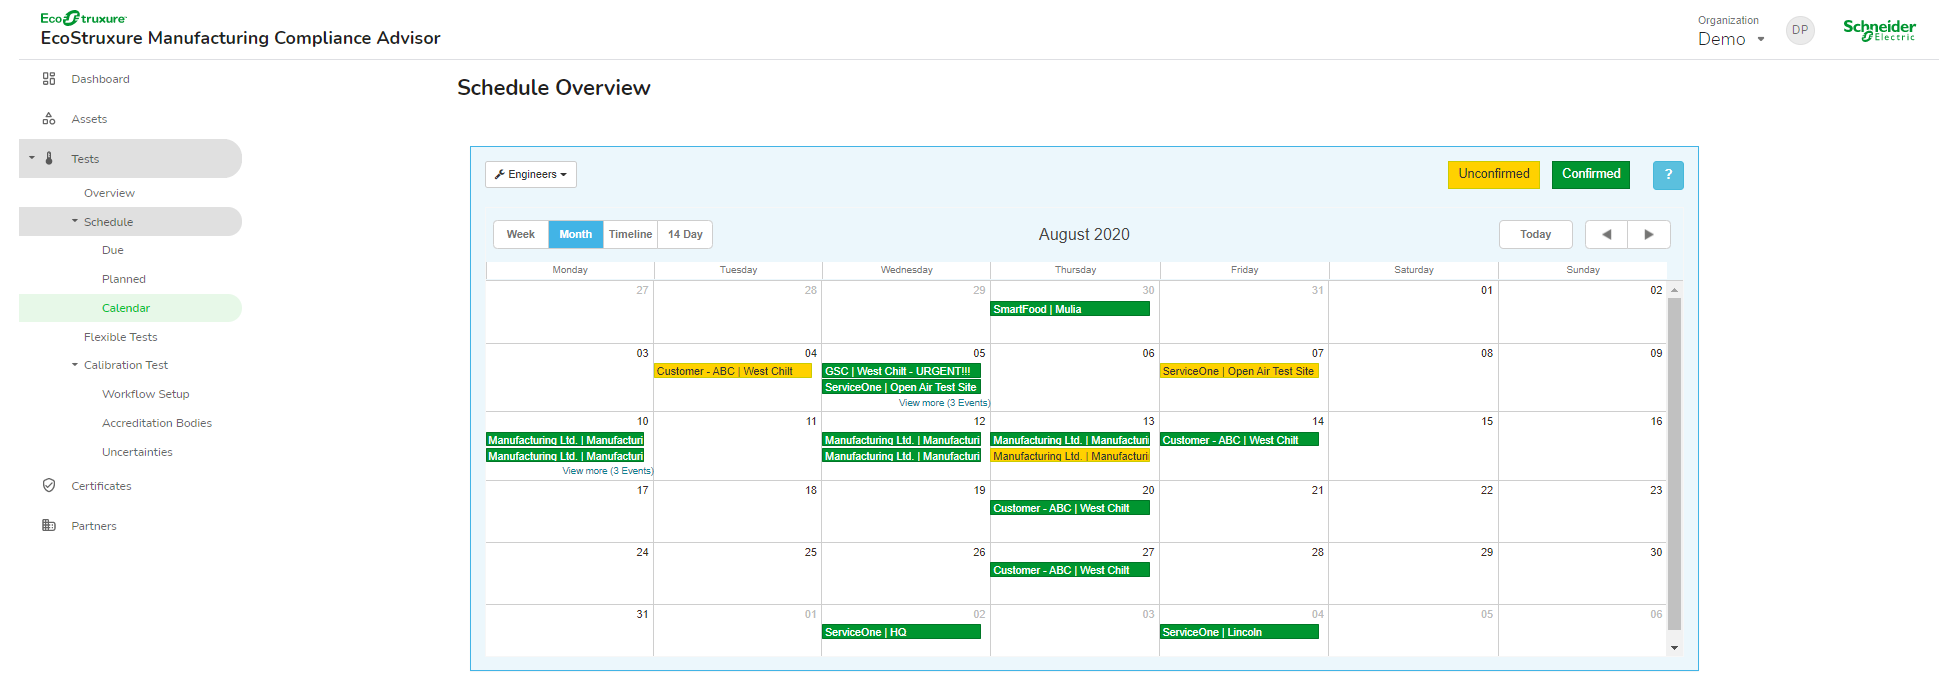Open Partners in the sidebar
This screenshot has width=1953, height=685.
click(x=94, y=526)
